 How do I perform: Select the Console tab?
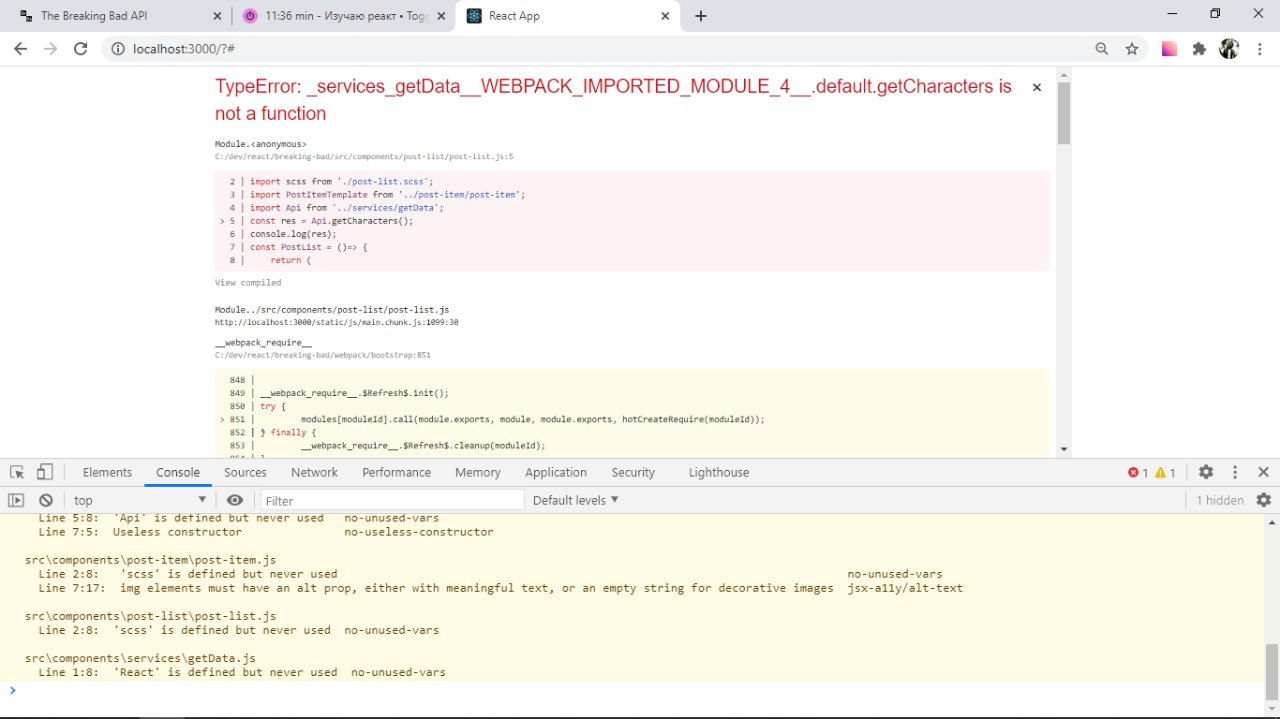click(x=178, y=472)
